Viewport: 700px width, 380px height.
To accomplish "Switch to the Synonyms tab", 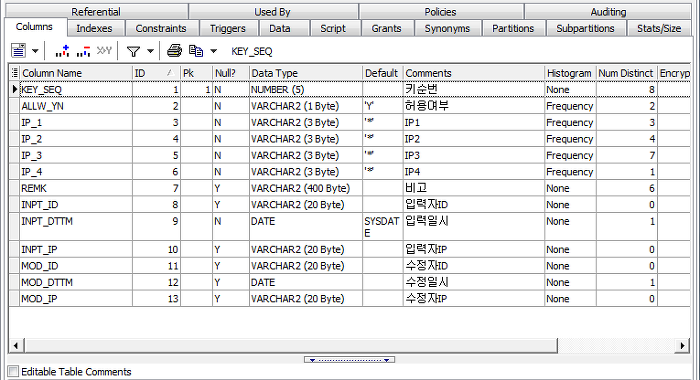I will click(447, 29).
